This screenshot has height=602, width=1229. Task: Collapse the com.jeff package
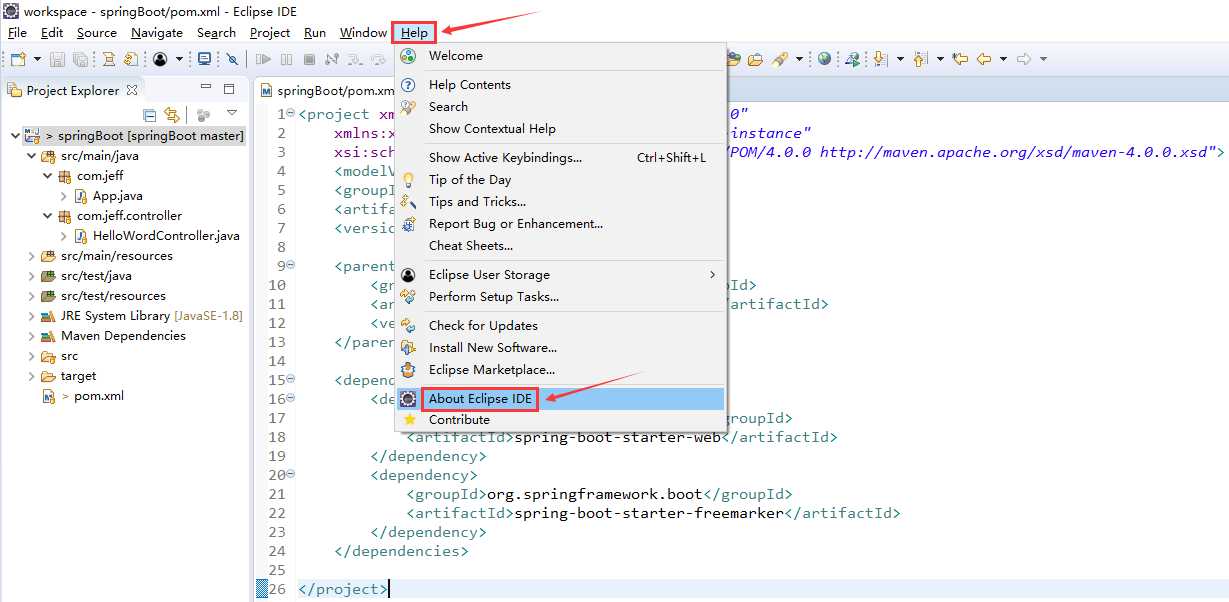point(48,176)
